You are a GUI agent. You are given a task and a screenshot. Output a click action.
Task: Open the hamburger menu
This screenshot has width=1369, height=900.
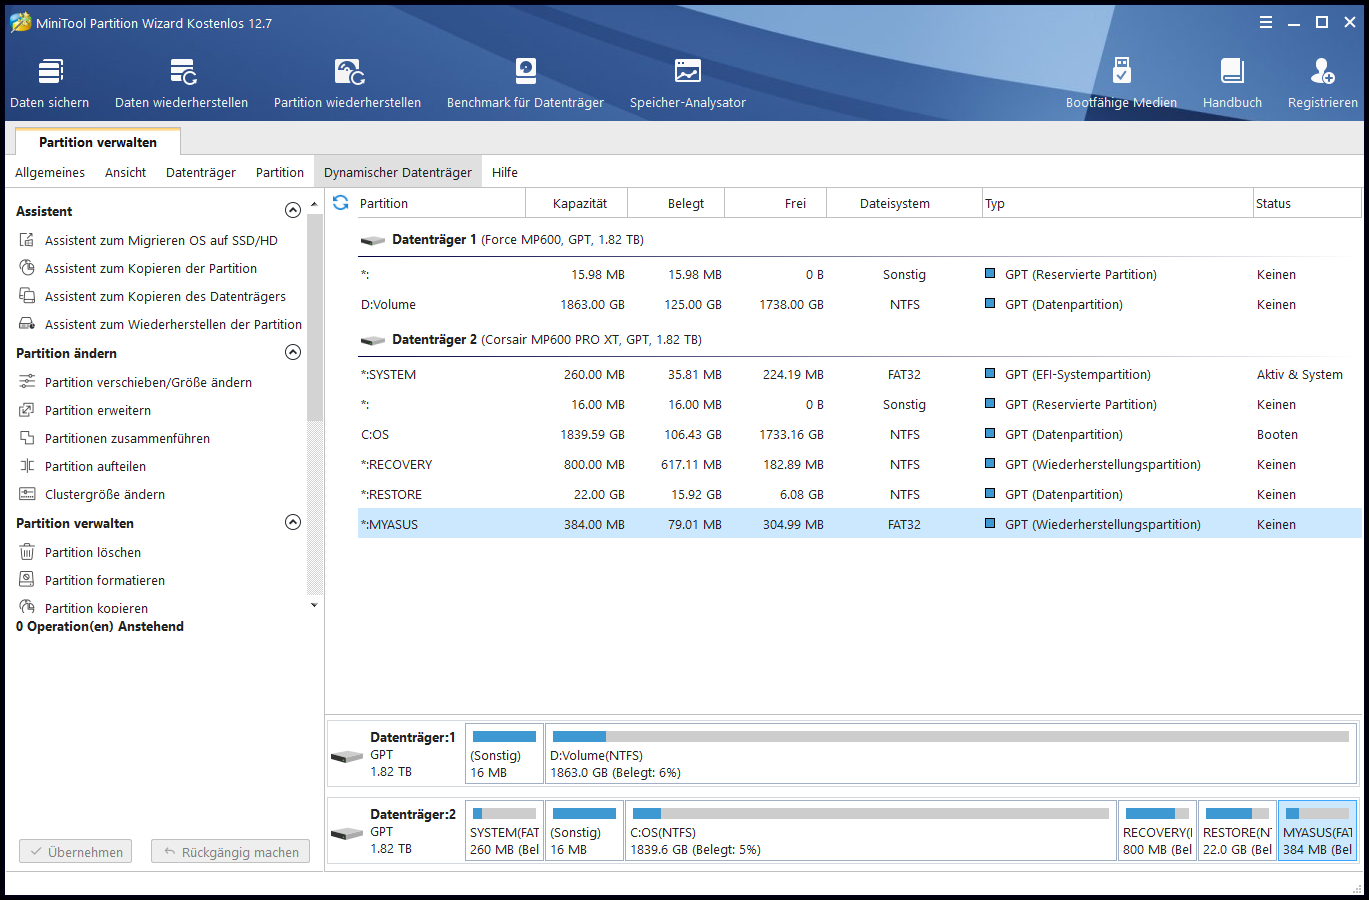1266,21
